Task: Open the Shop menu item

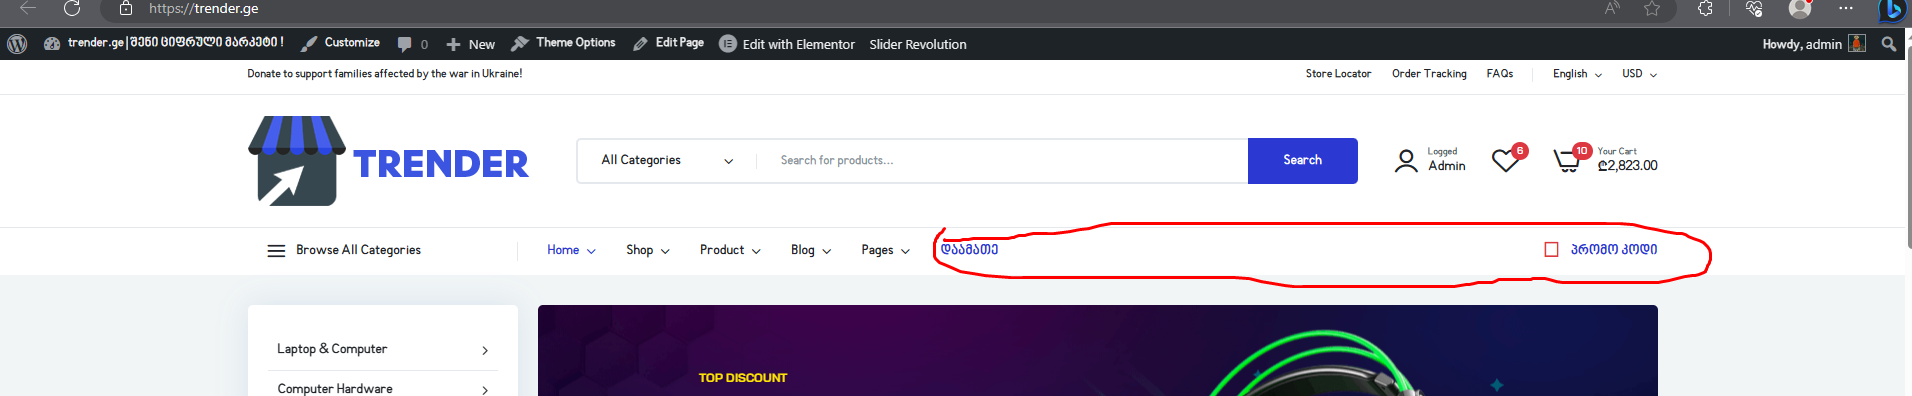Action: 647,250
